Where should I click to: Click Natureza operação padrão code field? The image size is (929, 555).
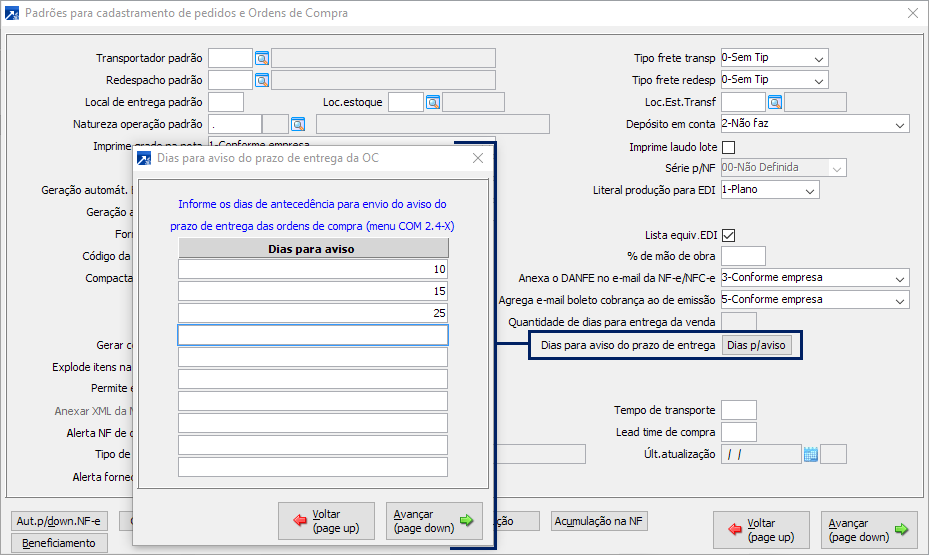pos(235,124)
